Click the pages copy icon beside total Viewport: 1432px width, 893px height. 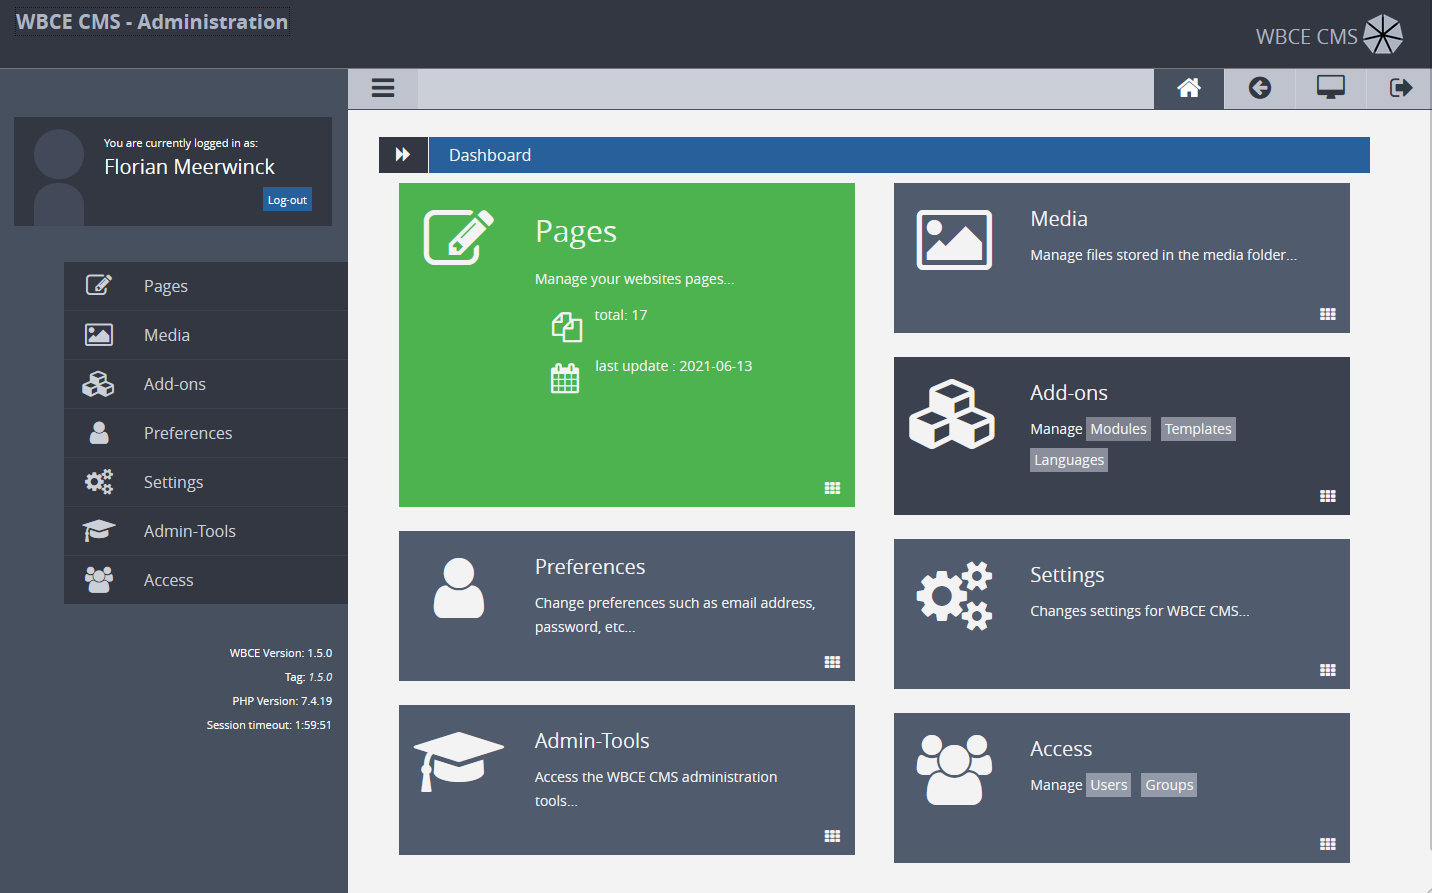pos(567,327)
